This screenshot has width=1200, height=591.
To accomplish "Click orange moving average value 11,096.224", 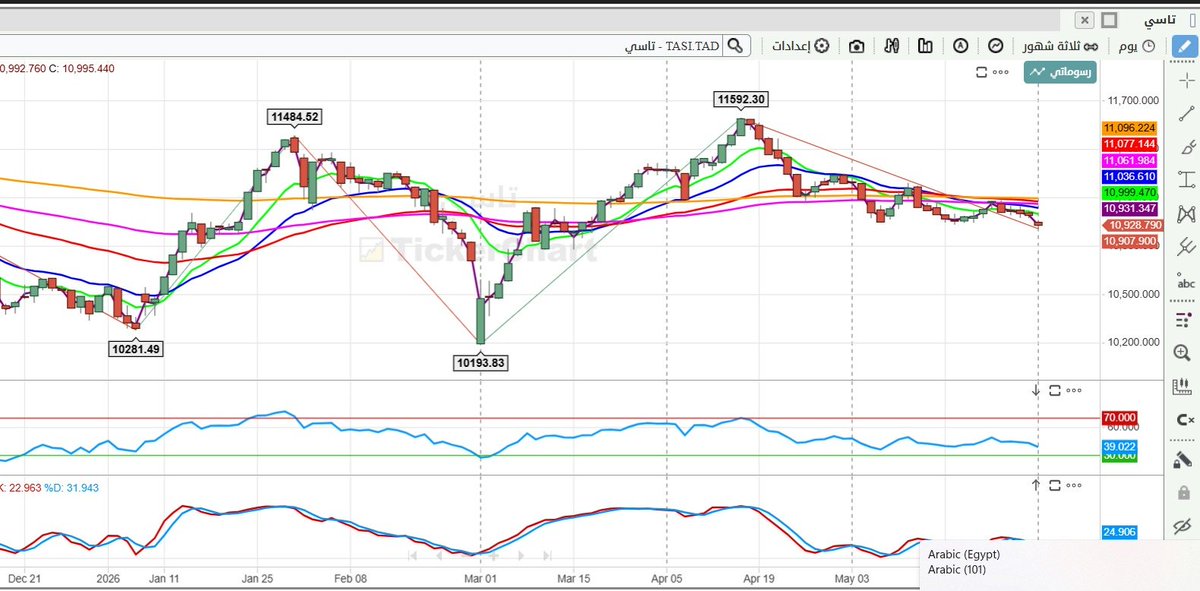I will click(x=1129, y=128).
